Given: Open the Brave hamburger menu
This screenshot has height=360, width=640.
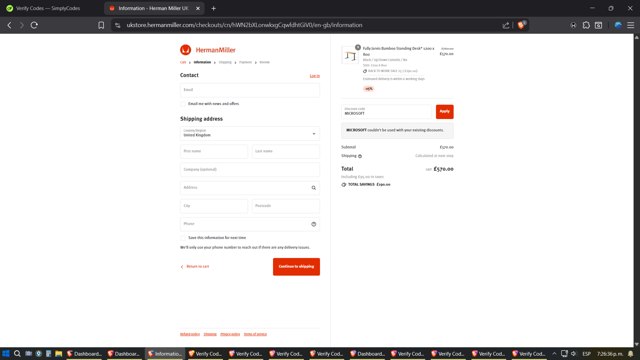Looking at the screenshot, I should pos(631,25).
